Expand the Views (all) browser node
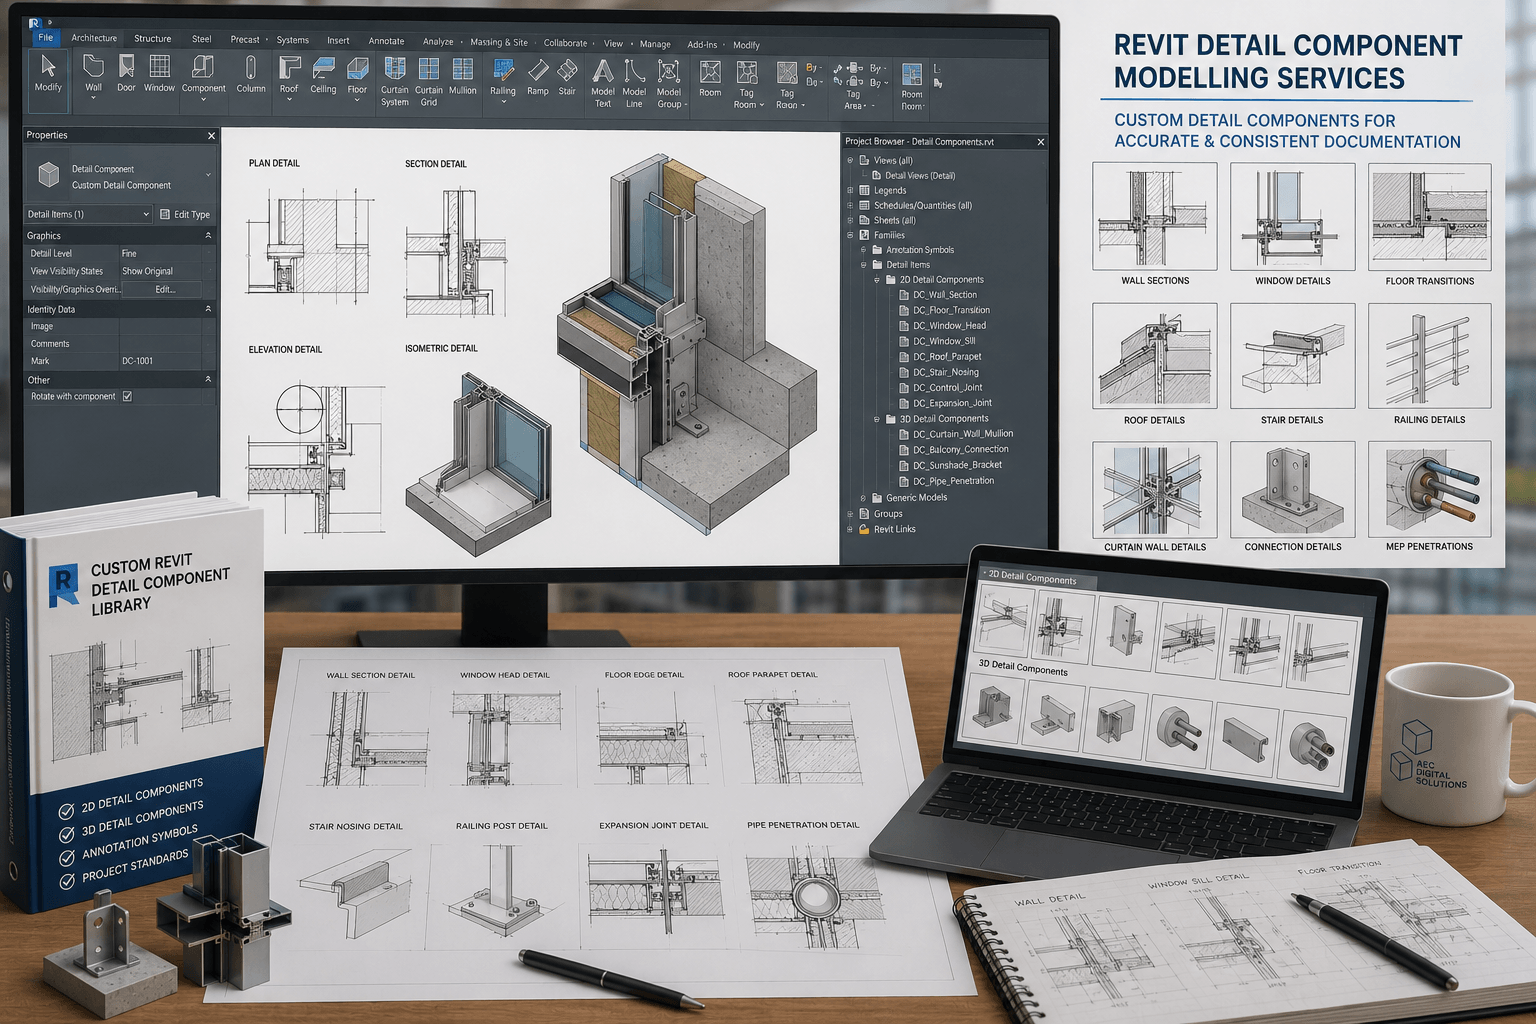 [851, 160]
